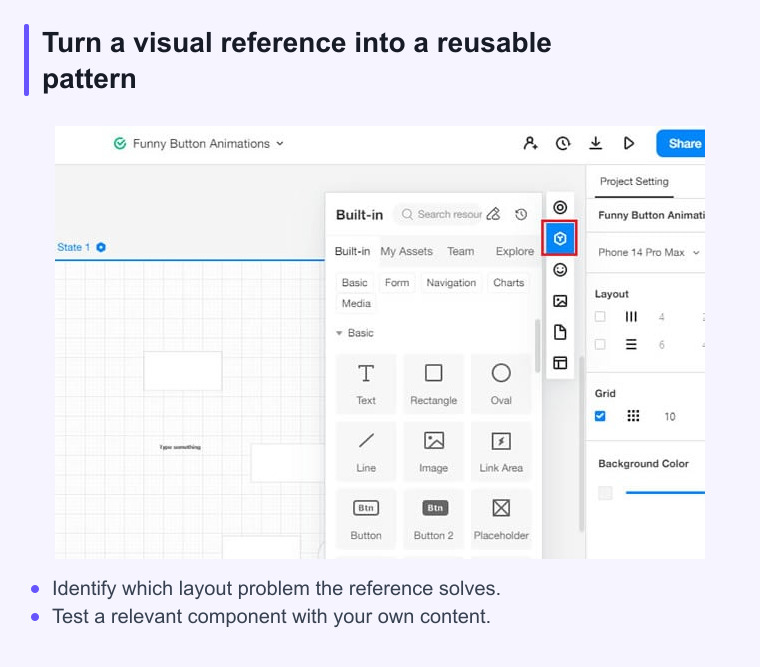Switch to the Team tab
The height and width of the screenshot is (667, 760).
pos(460,251)
